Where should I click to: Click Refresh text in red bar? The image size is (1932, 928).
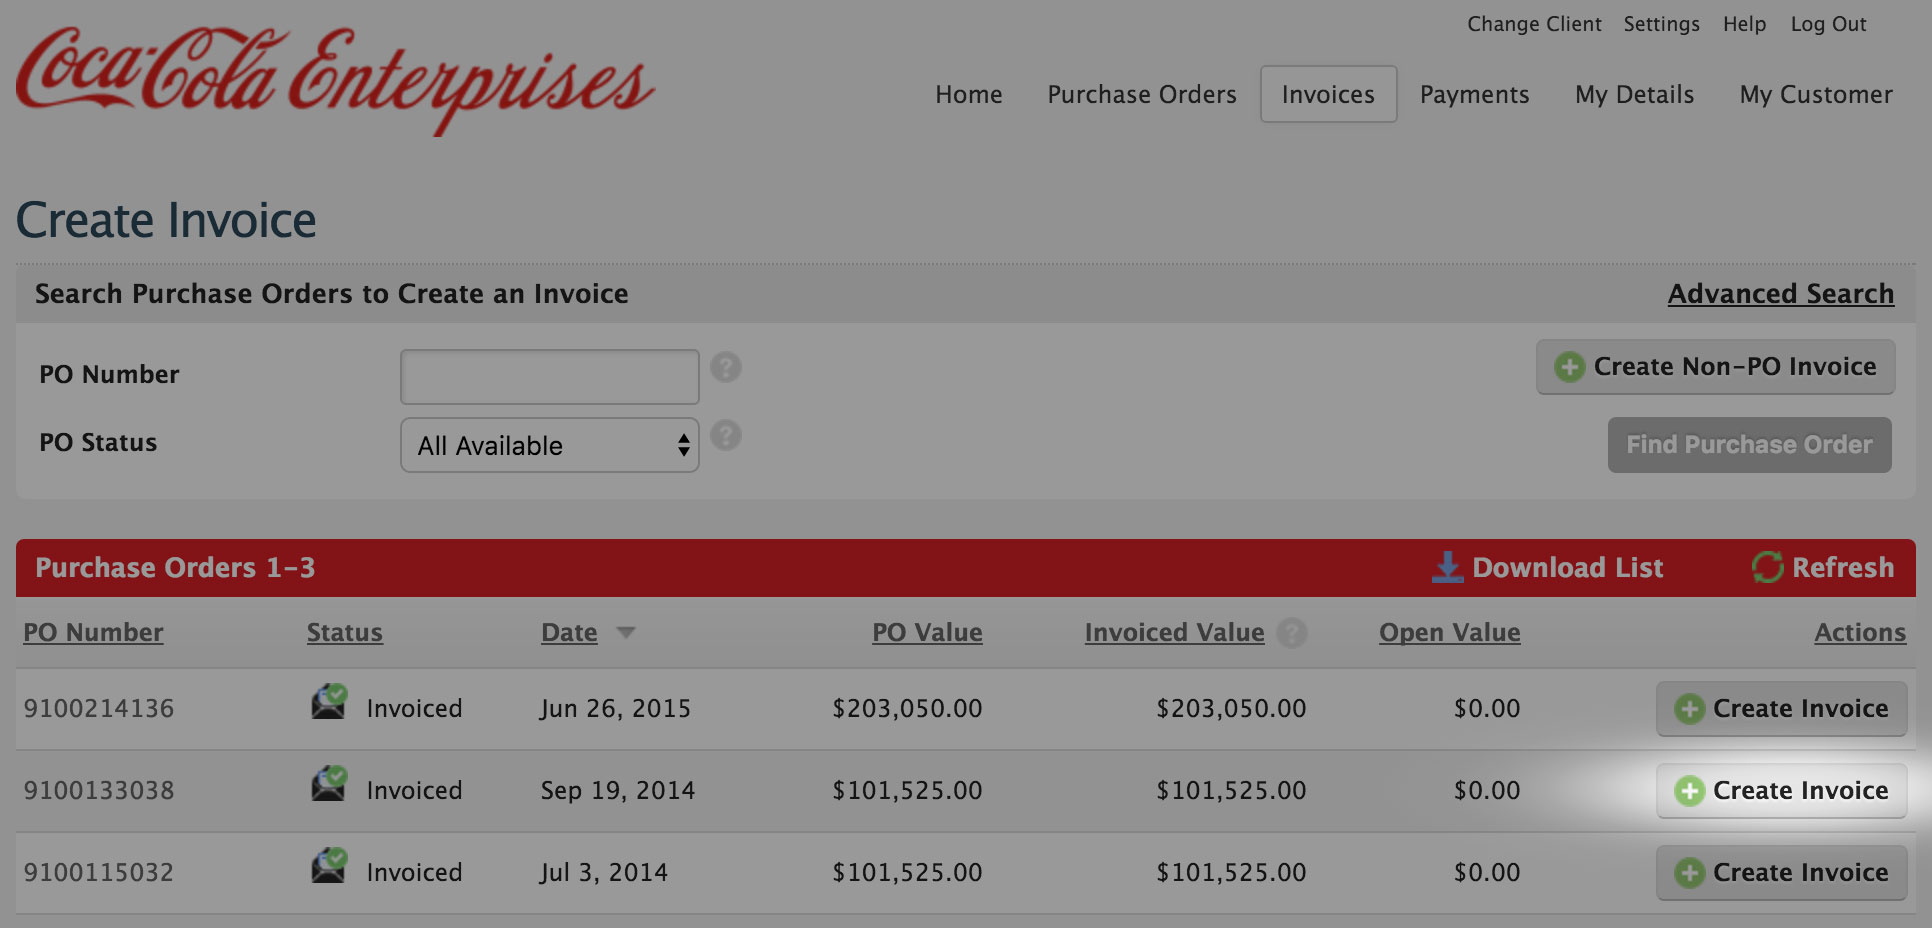1842,567
